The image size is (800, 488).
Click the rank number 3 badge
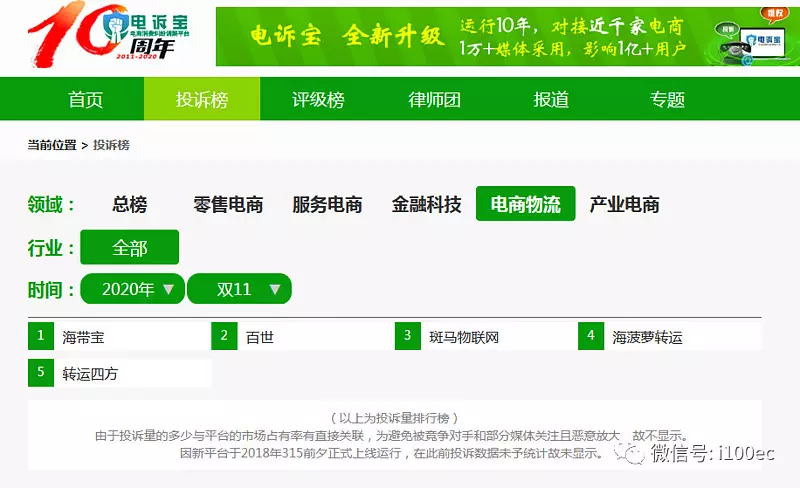click(x=408, y=336)
